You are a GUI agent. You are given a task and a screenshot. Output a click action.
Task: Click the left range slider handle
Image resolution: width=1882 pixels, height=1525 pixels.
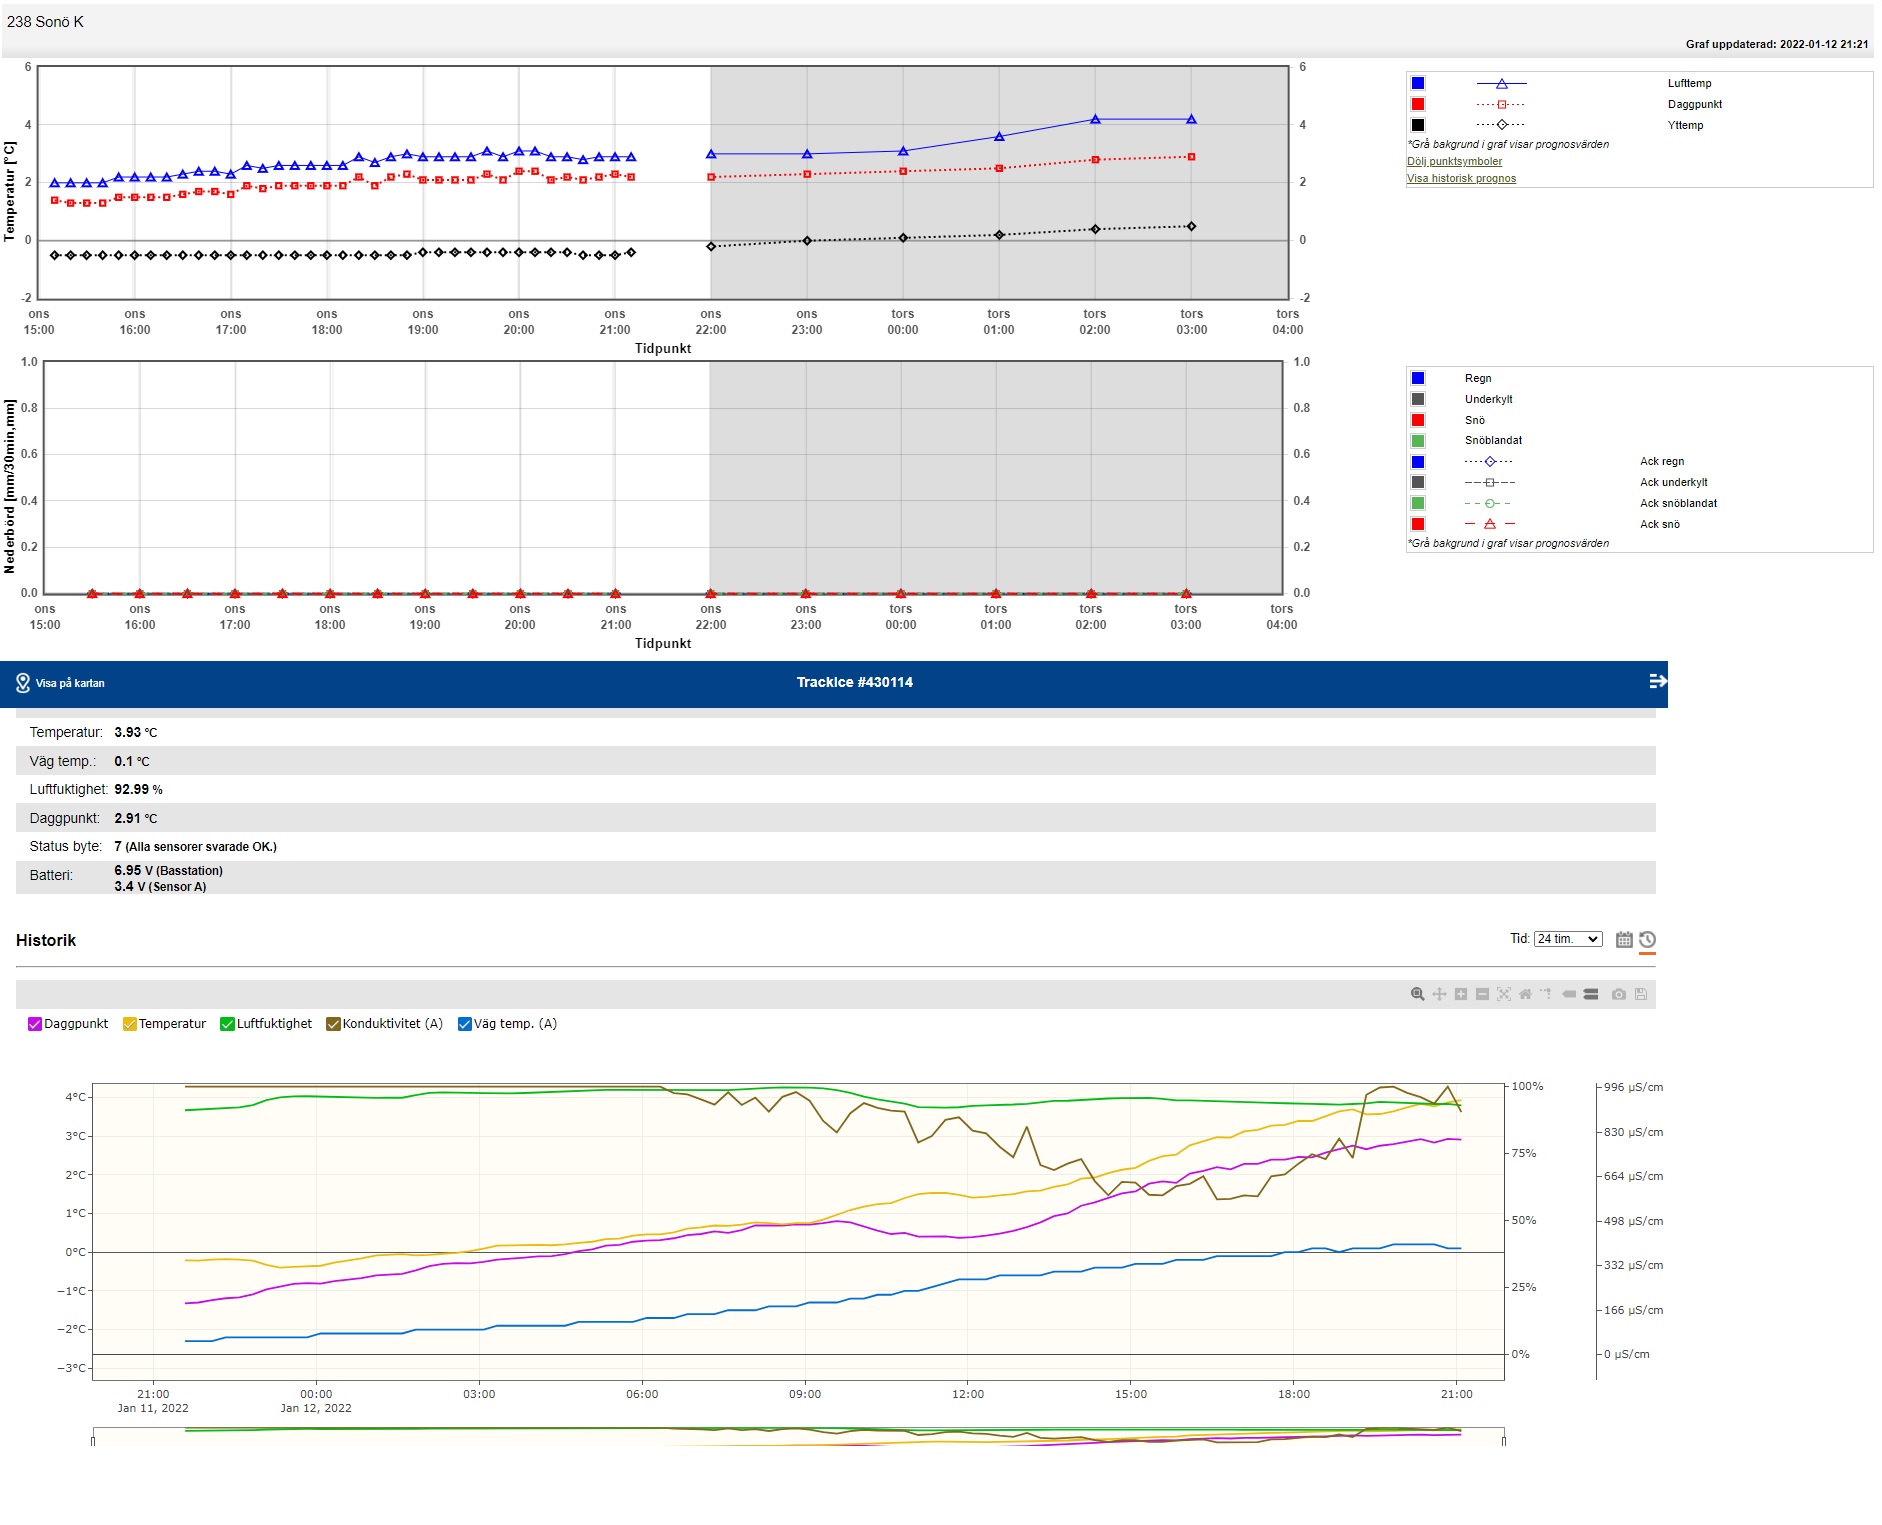pyautogui.click(x=93, y=1440)
